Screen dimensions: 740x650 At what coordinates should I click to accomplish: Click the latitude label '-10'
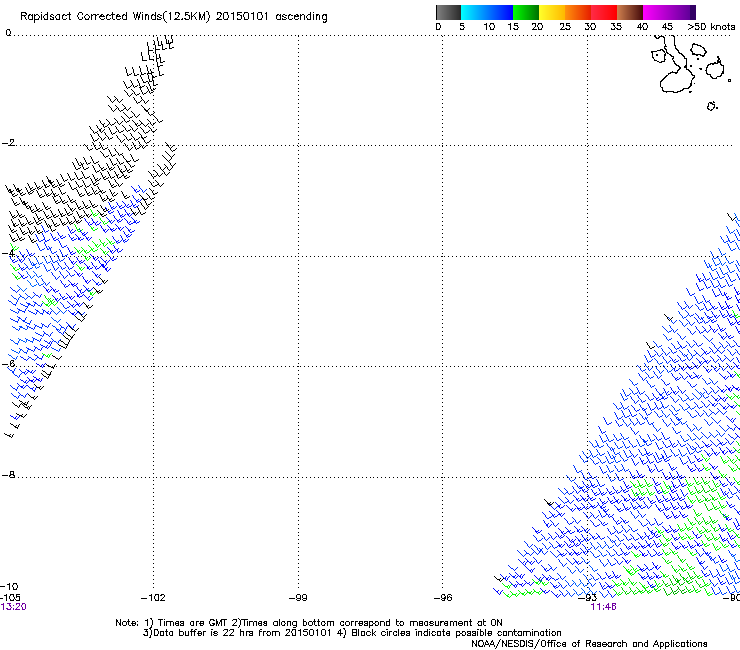(x=9, y=587)
